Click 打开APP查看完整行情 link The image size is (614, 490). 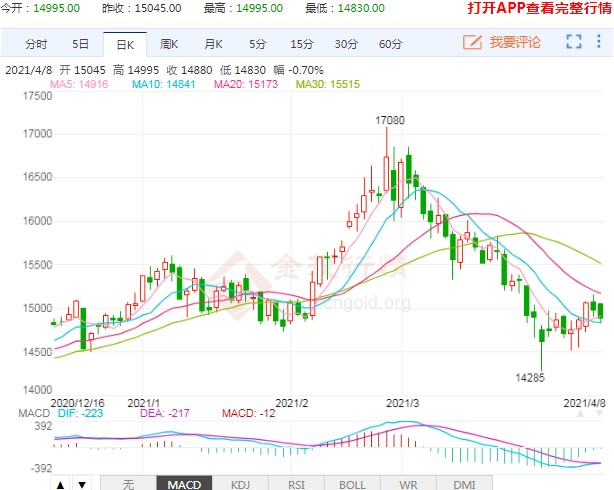[539, 8]
